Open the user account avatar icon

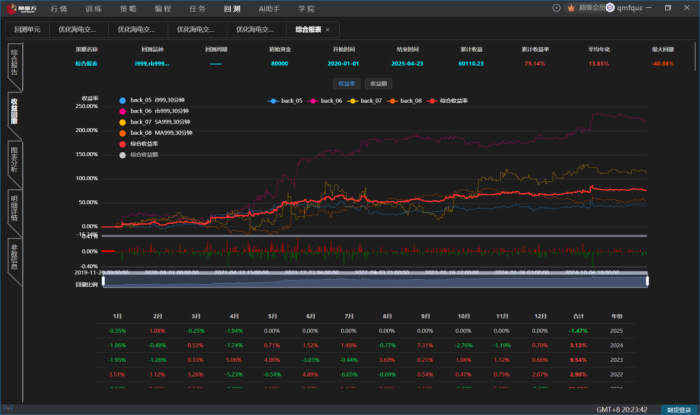[612, 8]
